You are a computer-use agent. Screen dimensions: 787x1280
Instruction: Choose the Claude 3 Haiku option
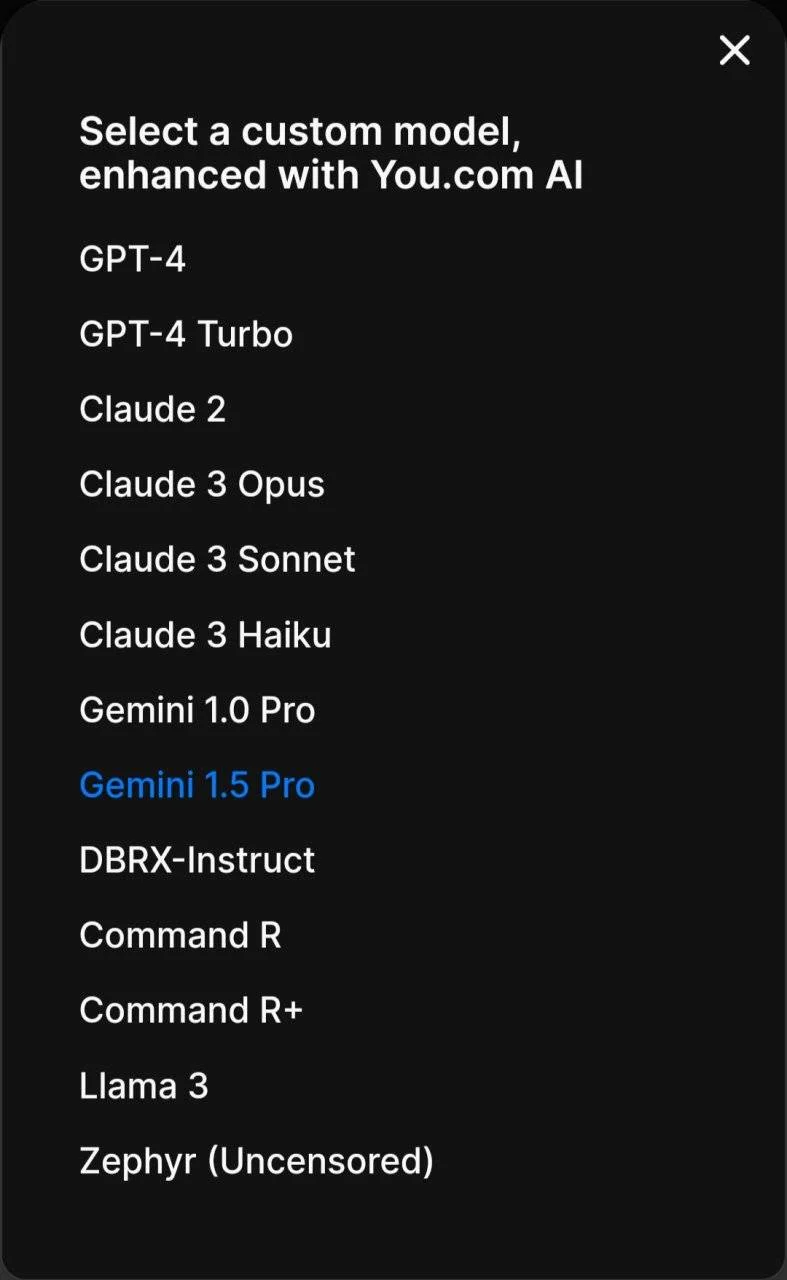click(205, 635)
